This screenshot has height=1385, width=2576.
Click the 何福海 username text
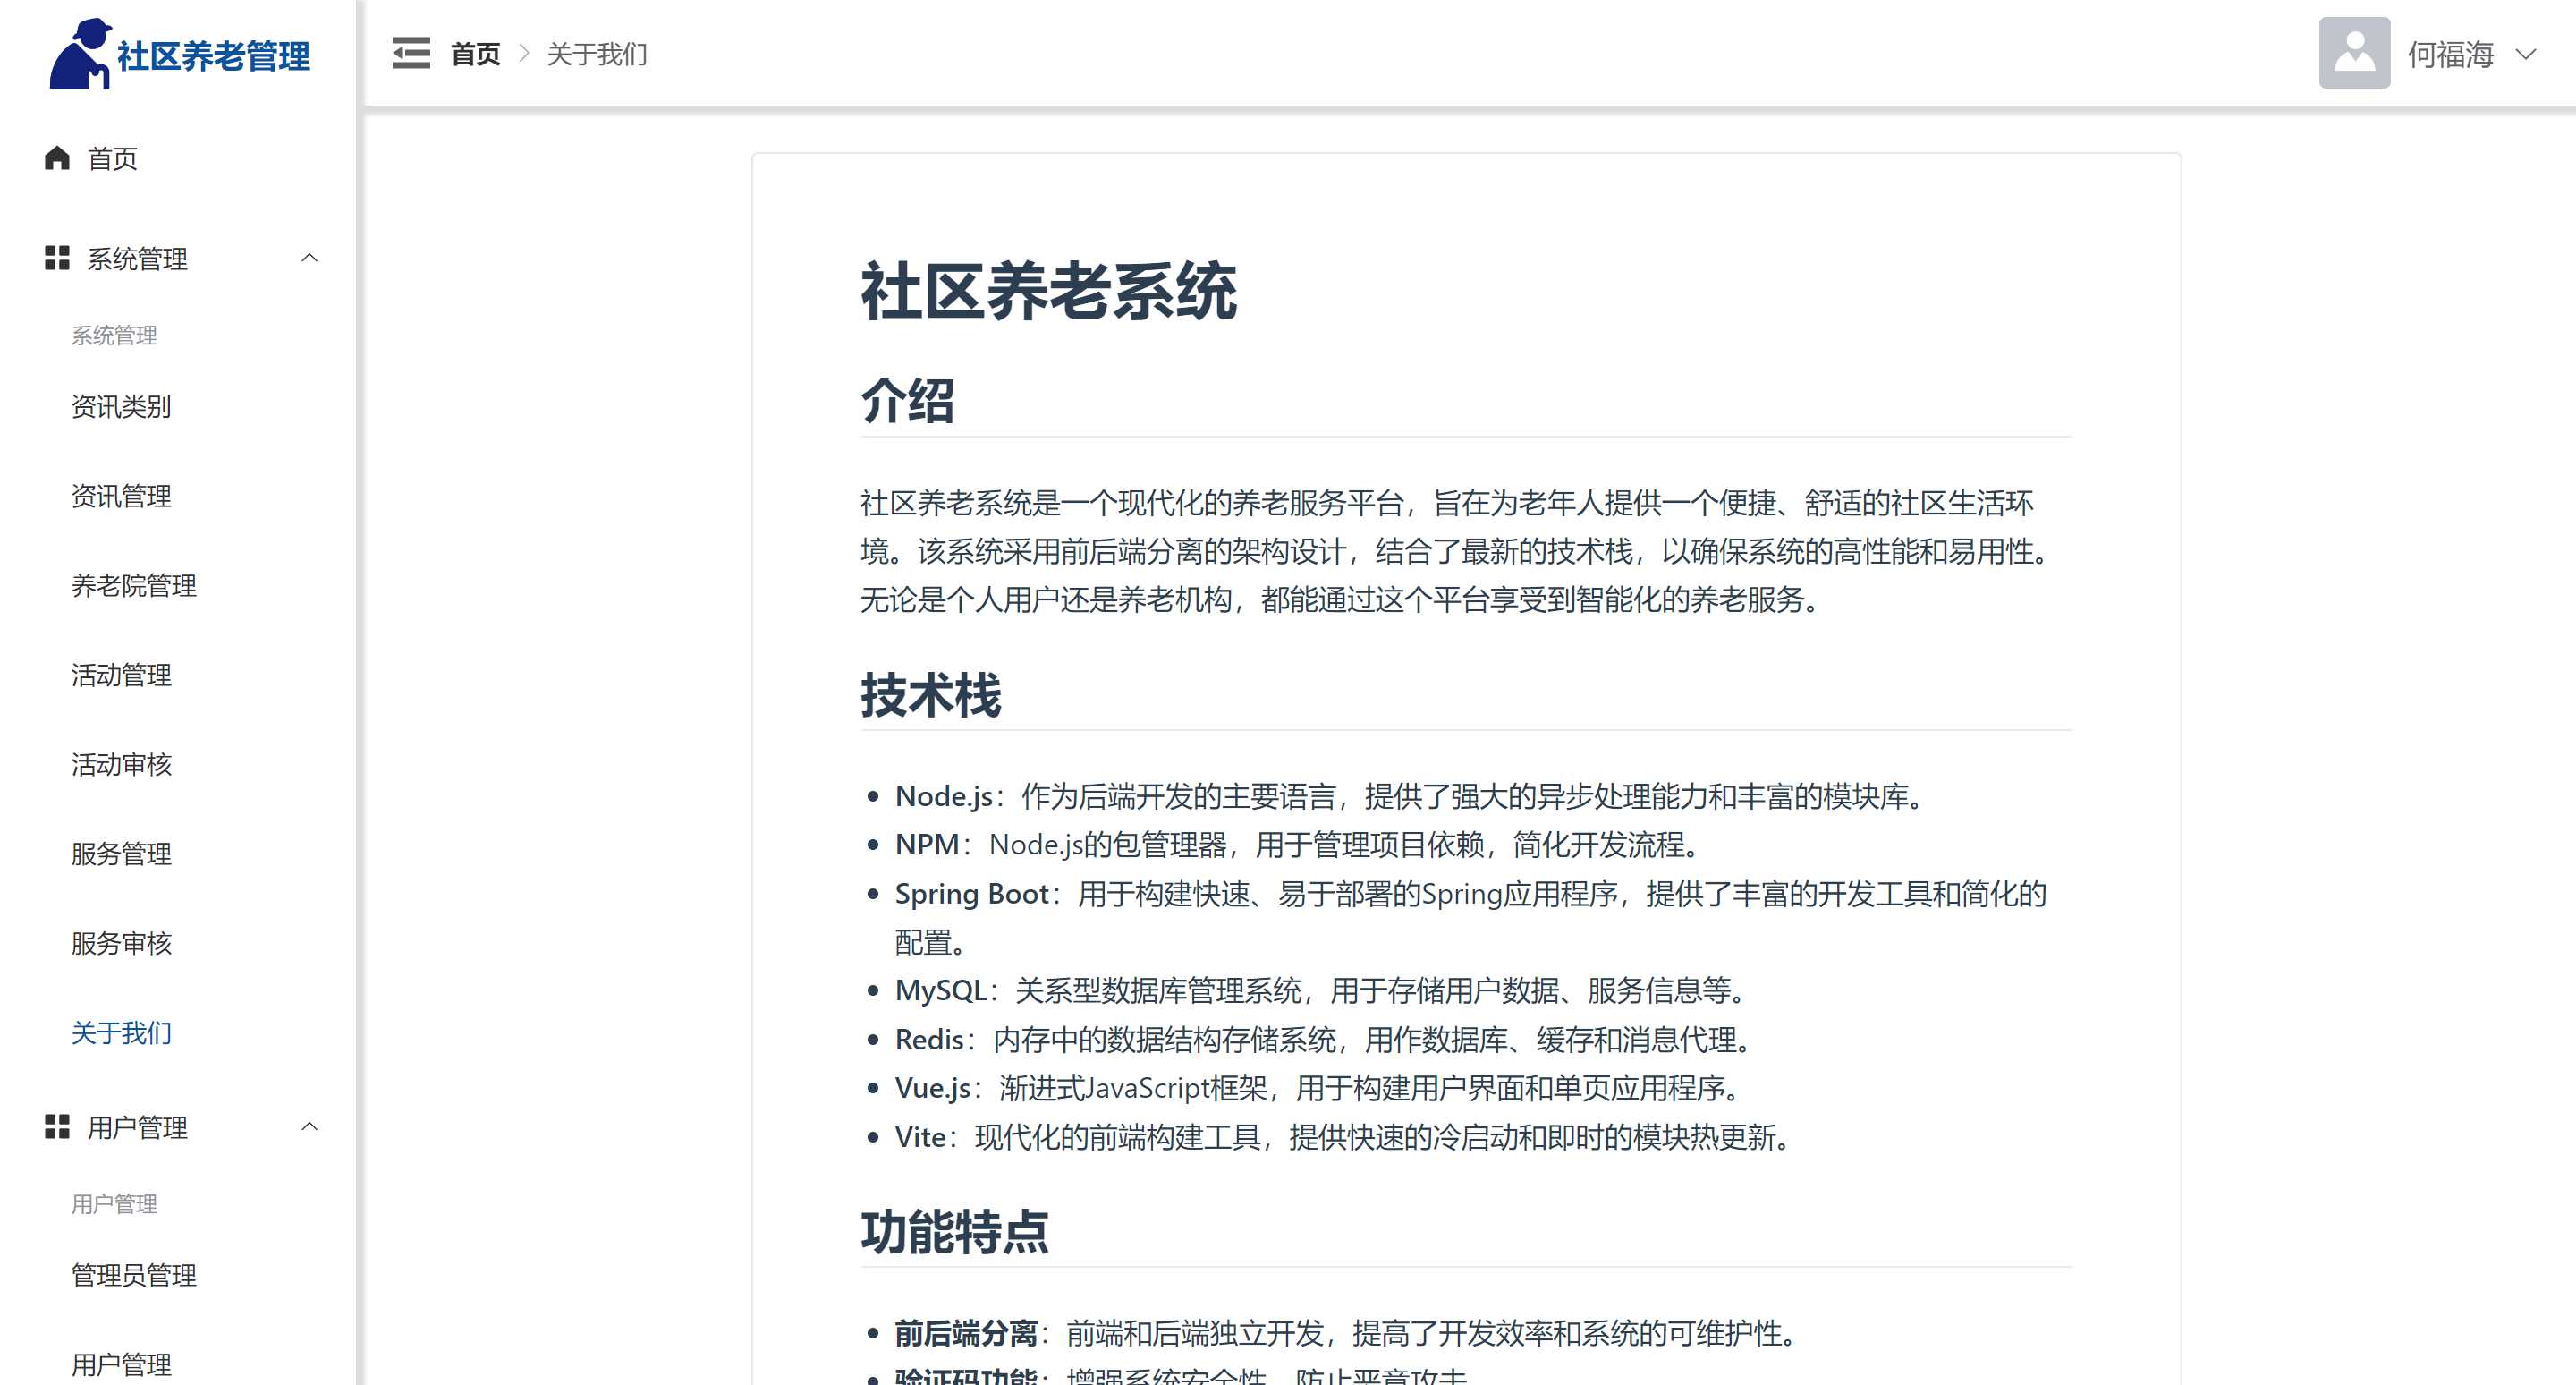tap(2450, 54)
